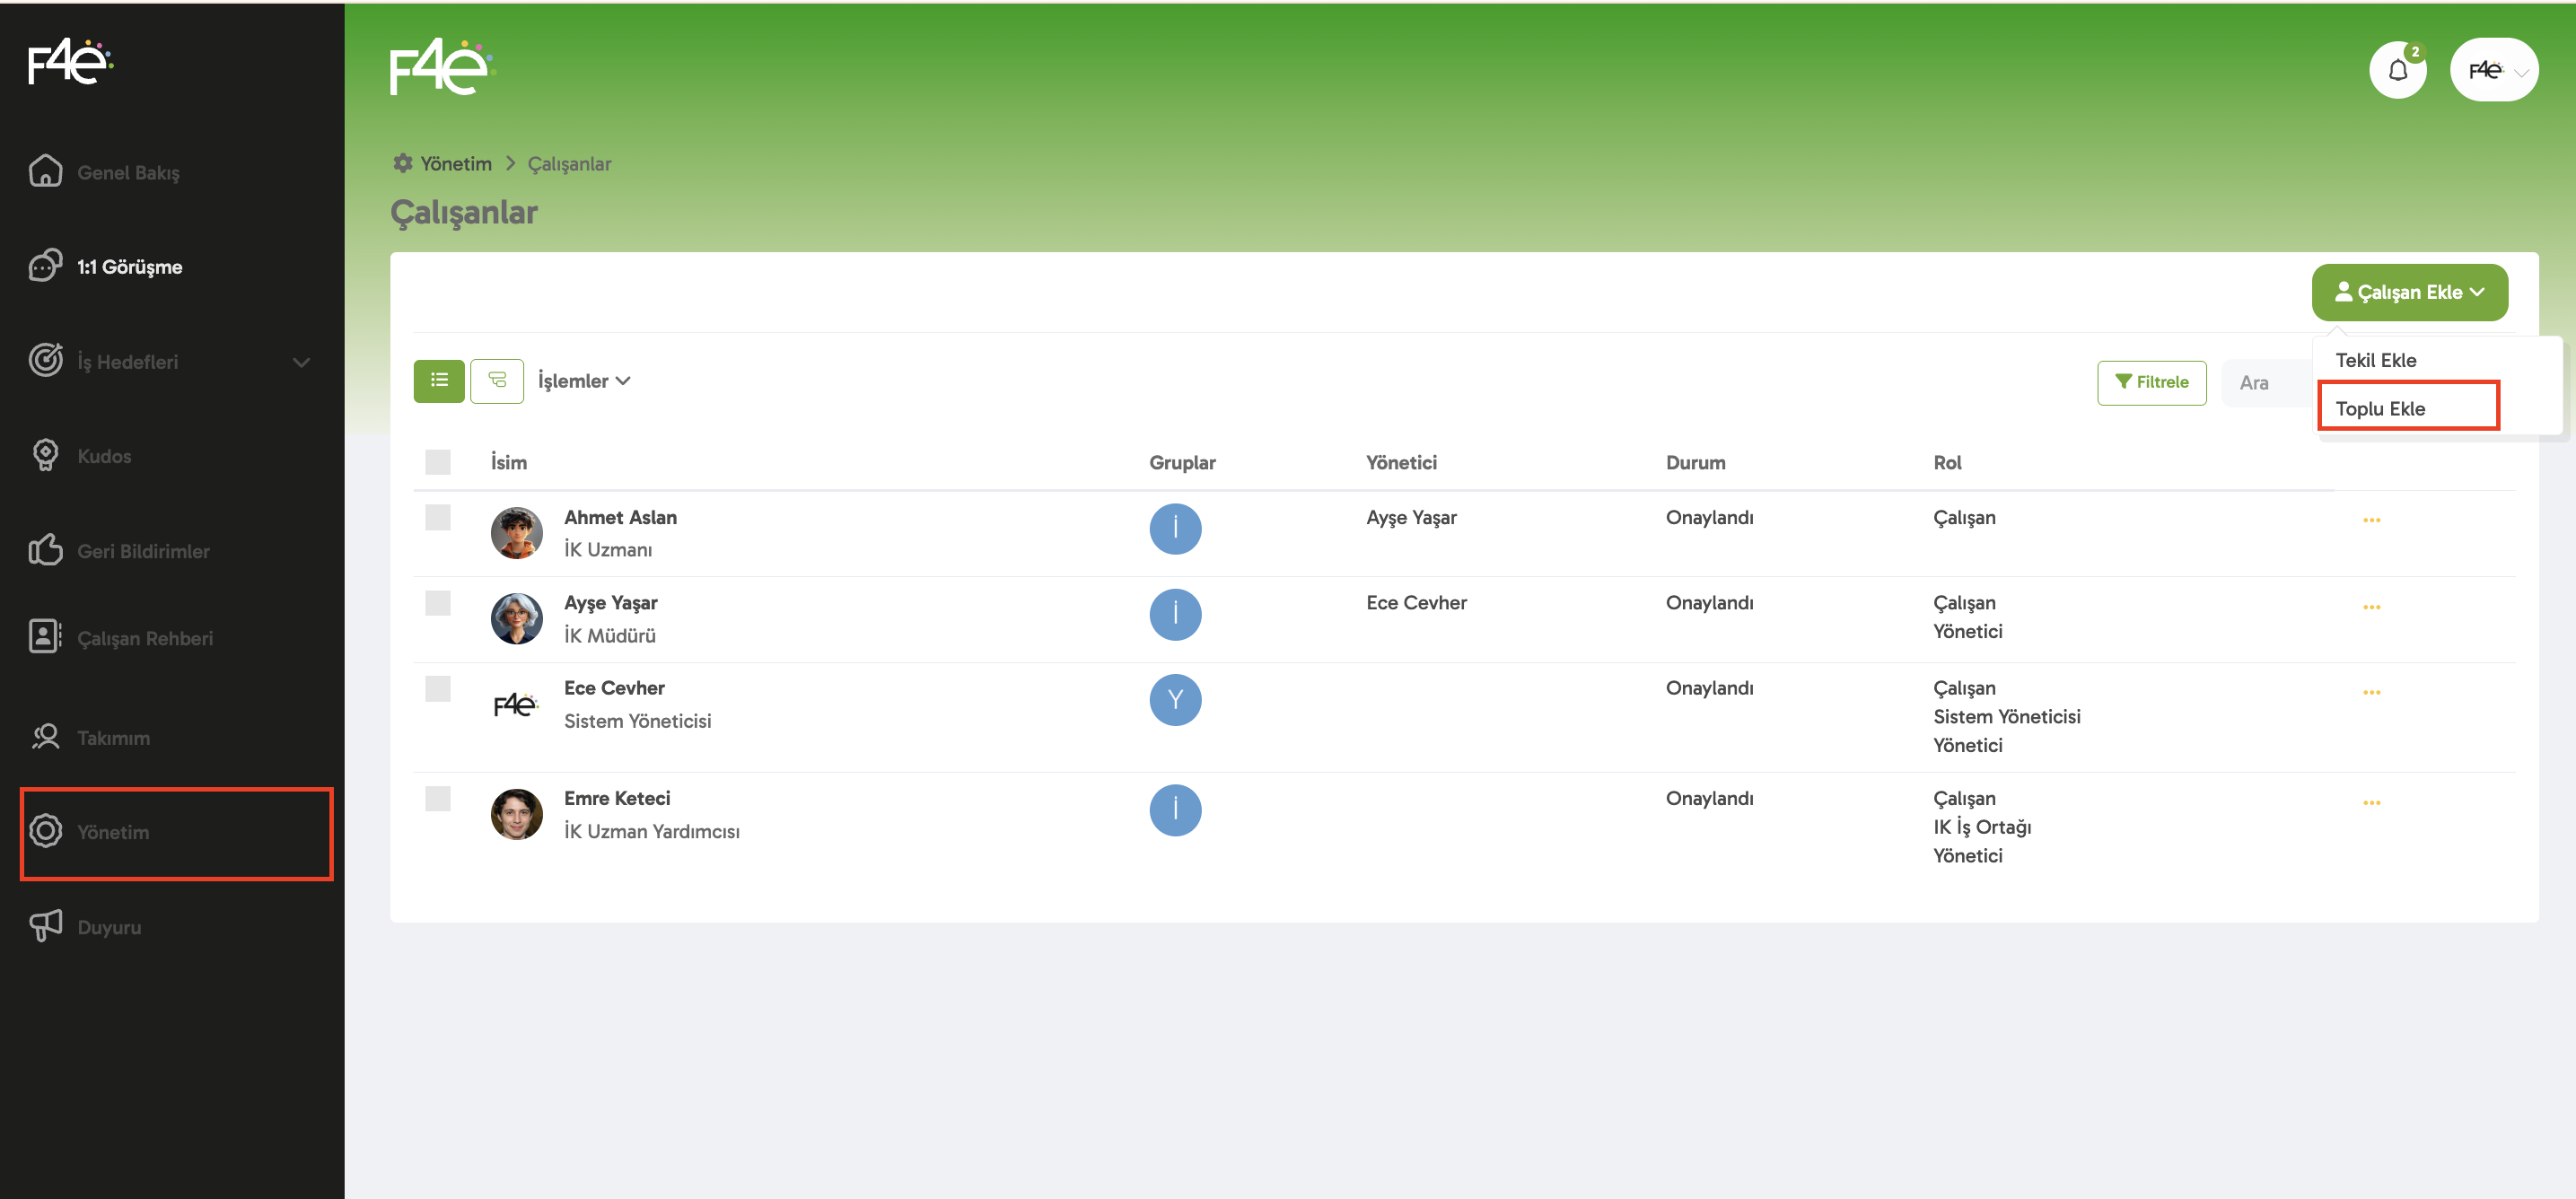Check the box for Emre Keteci
Image resolution: width=2576 pixels, height=1199 pixels.
click(438, 798)
